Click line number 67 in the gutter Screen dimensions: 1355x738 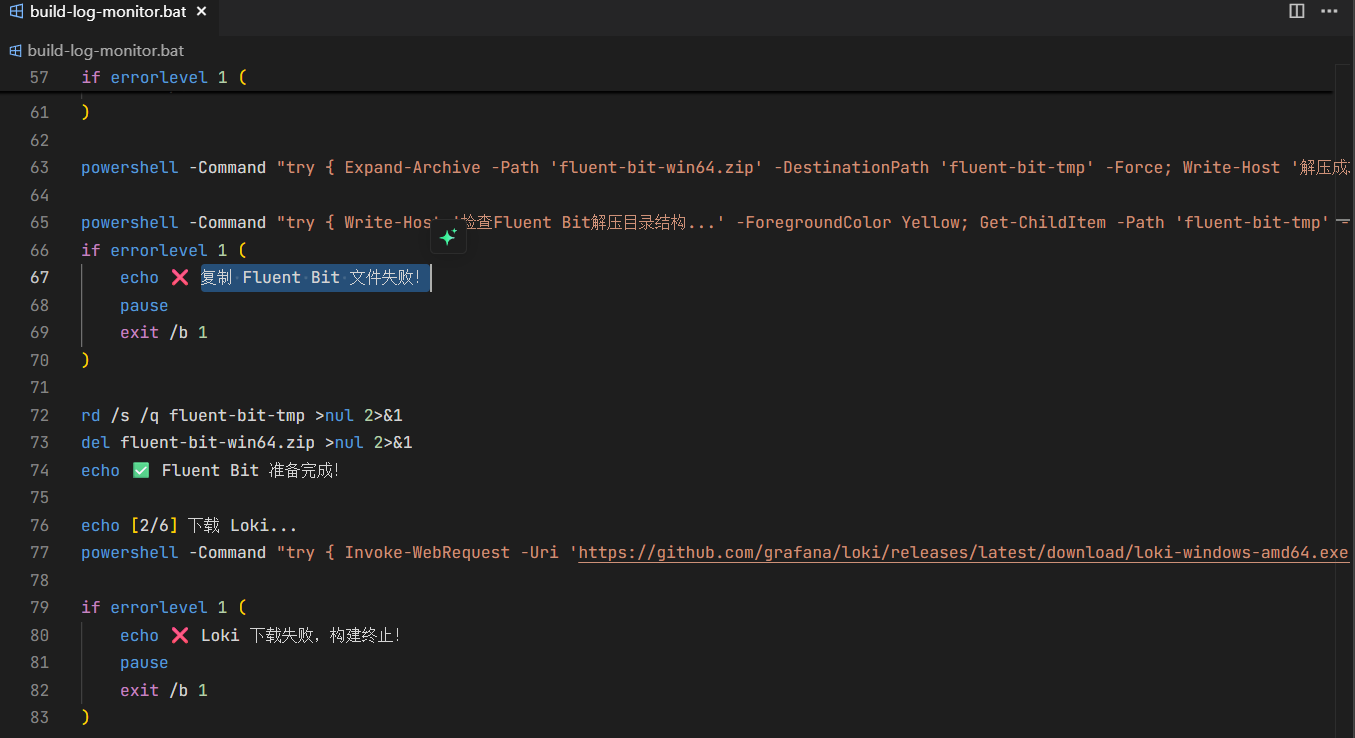pos(39,277)
